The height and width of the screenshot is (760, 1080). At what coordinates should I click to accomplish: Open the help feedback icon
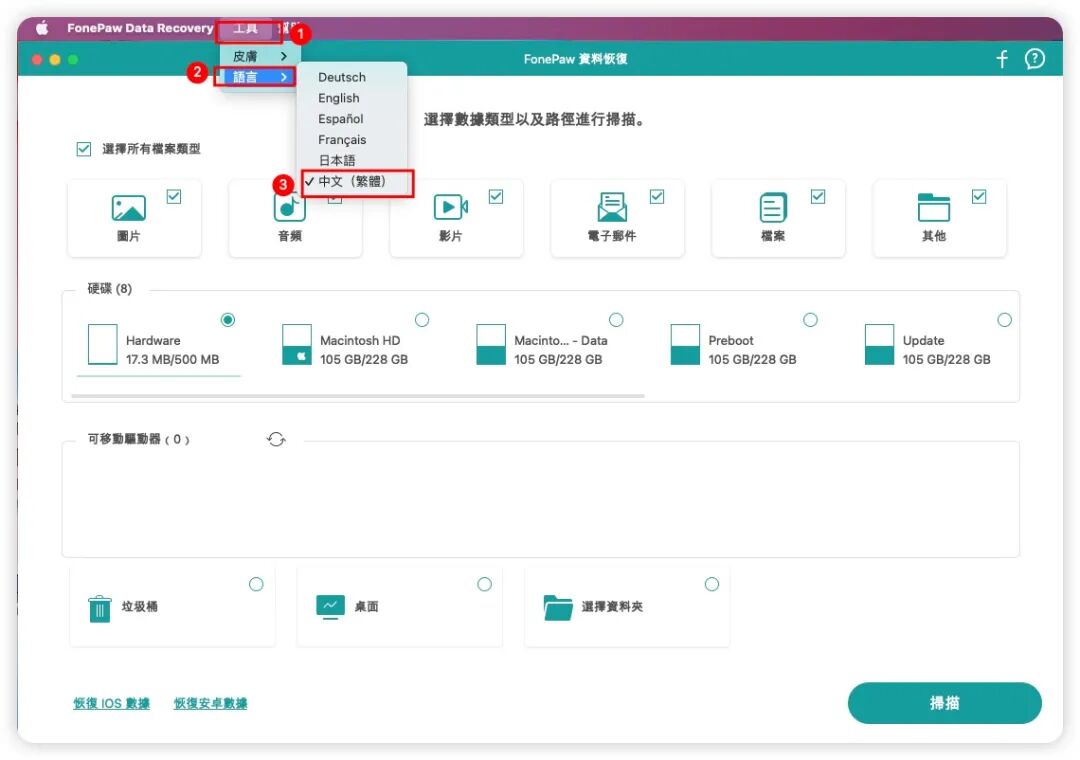1035,59
